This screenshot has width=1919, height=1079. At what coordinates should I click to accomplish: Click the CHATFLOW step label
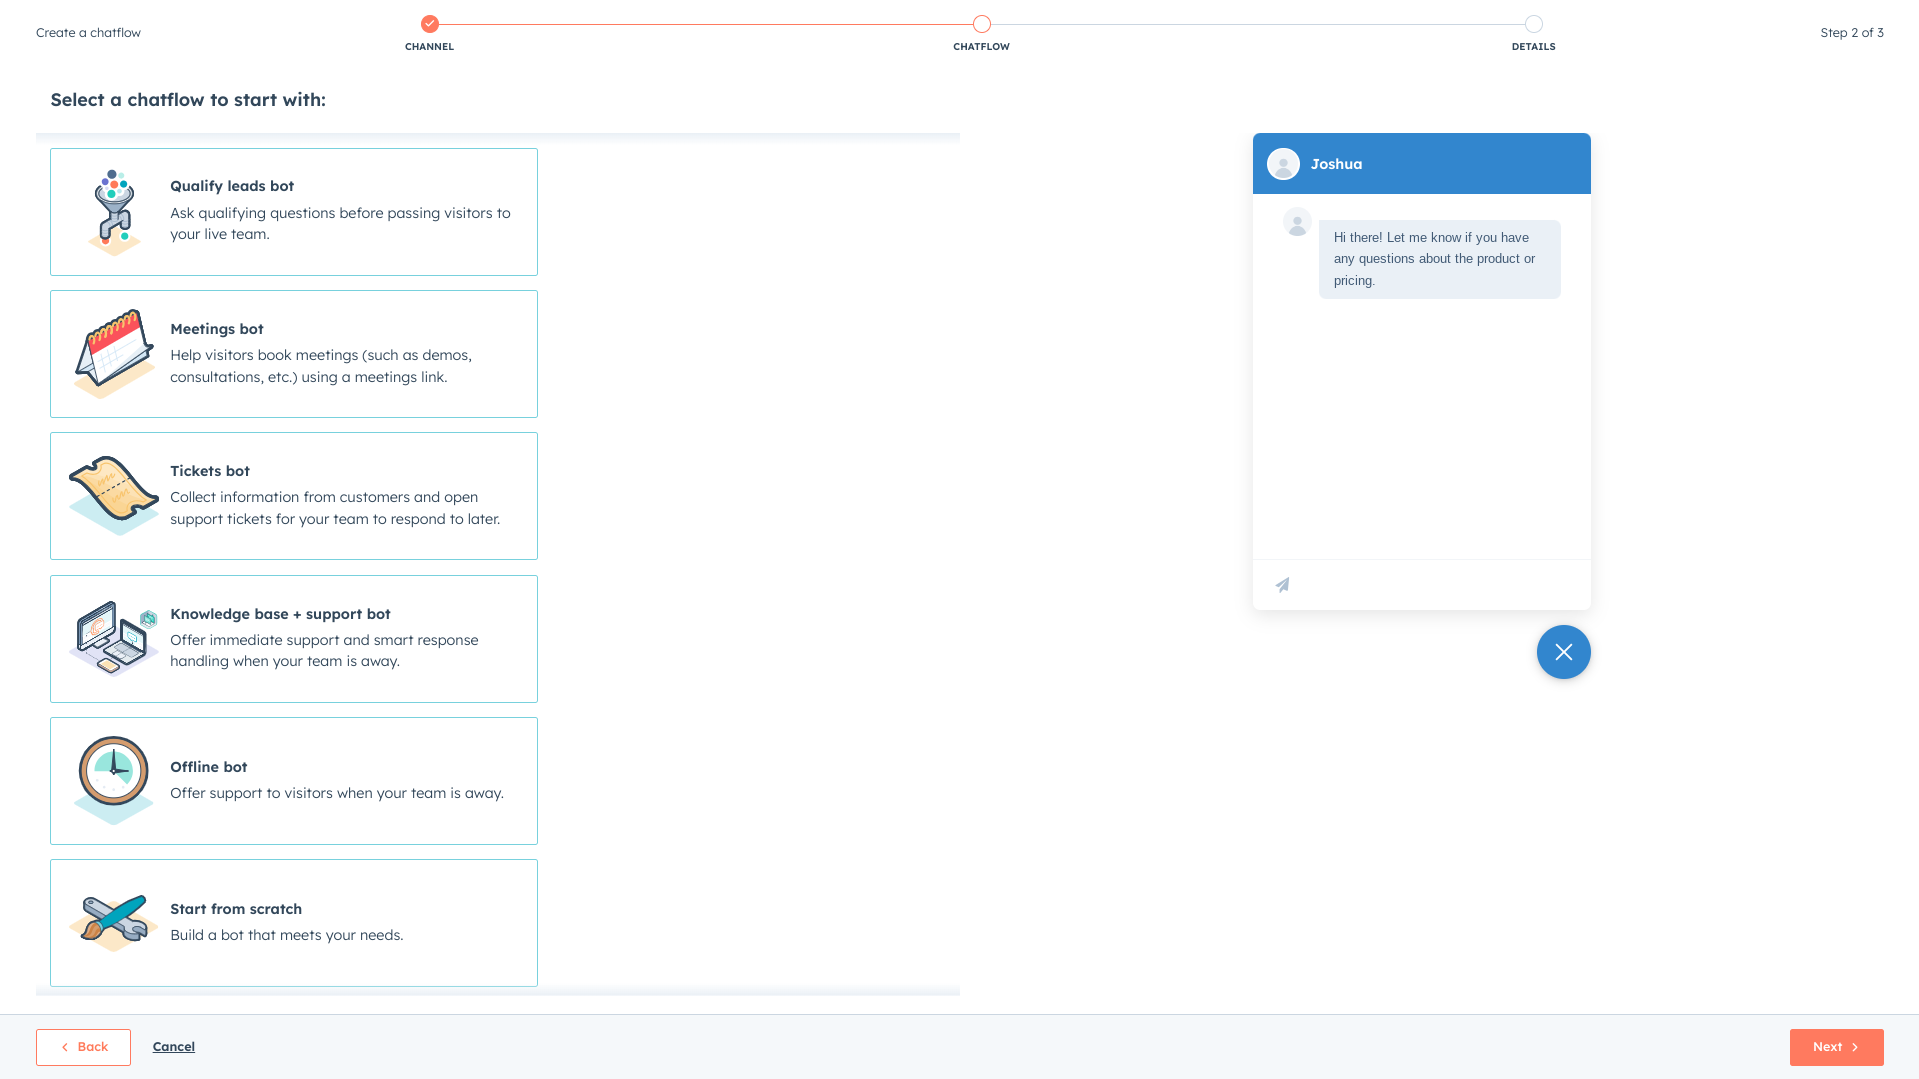coord(982,47)
